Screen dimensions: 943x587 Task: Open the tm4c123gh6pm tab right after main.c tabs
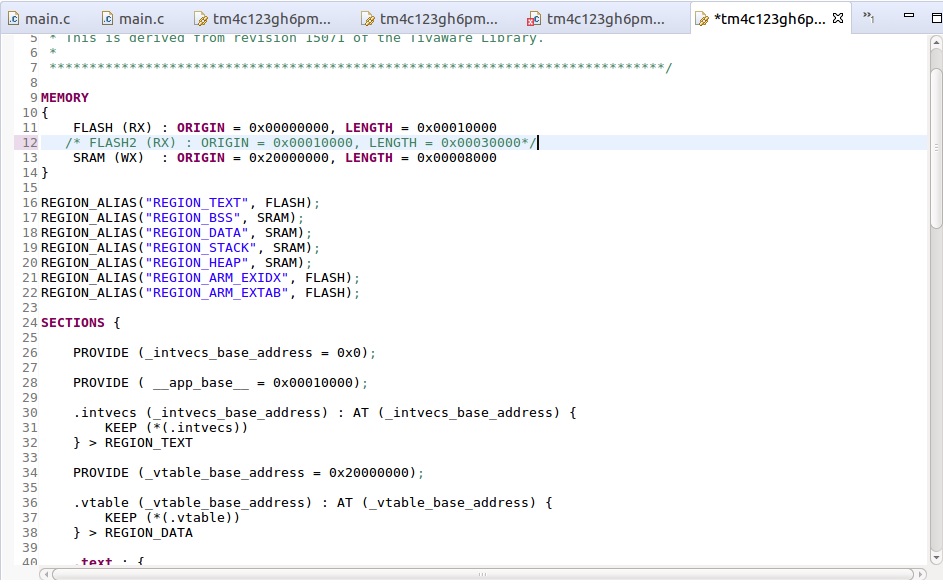[x=270, y=18]
